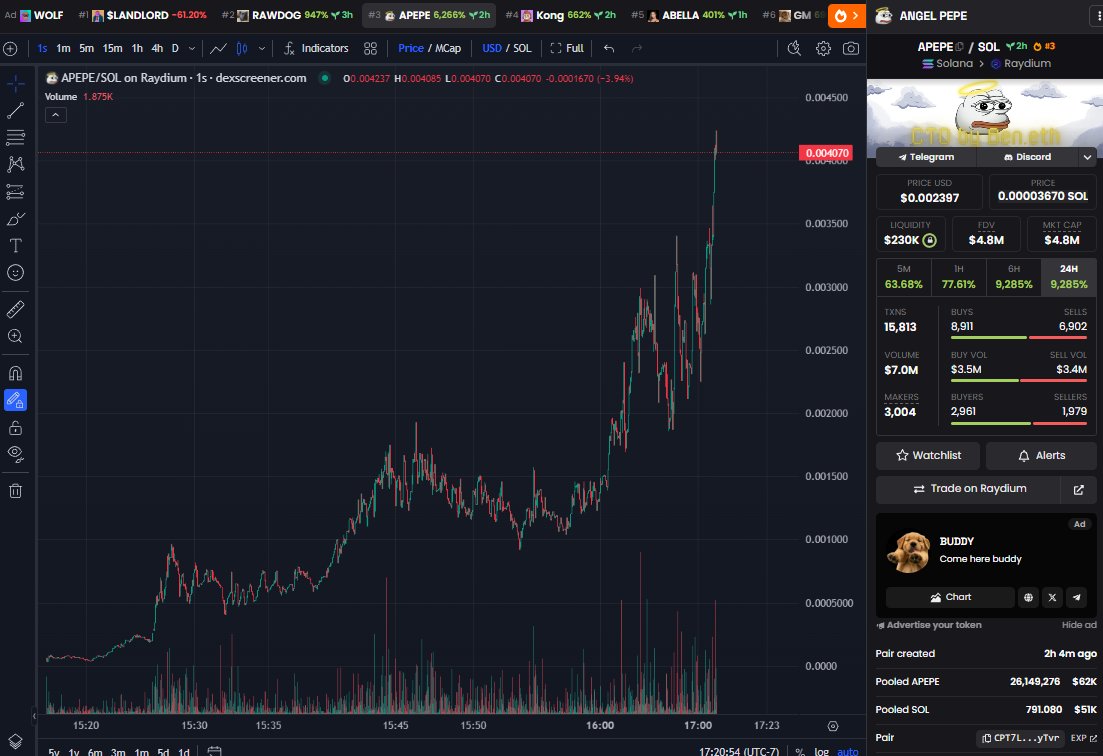Toggle stay in drawing mode

point(15,400)
